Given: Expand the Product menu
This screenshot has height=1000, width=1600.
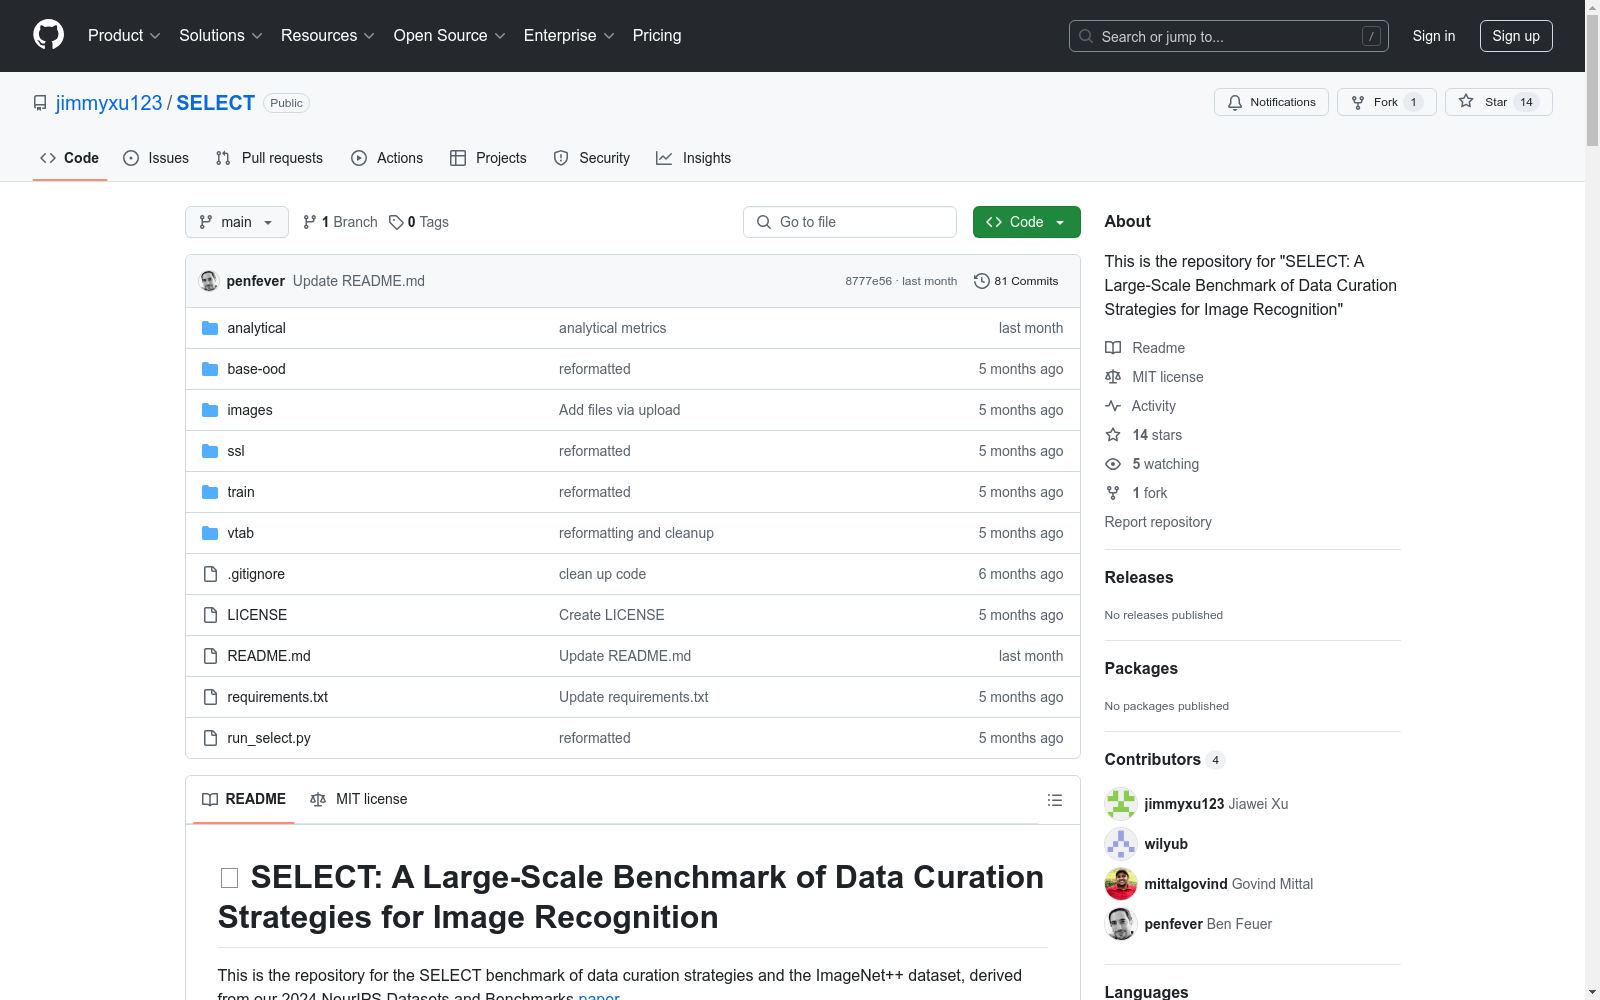Looking at the screenshot, I should pos(124,35).
